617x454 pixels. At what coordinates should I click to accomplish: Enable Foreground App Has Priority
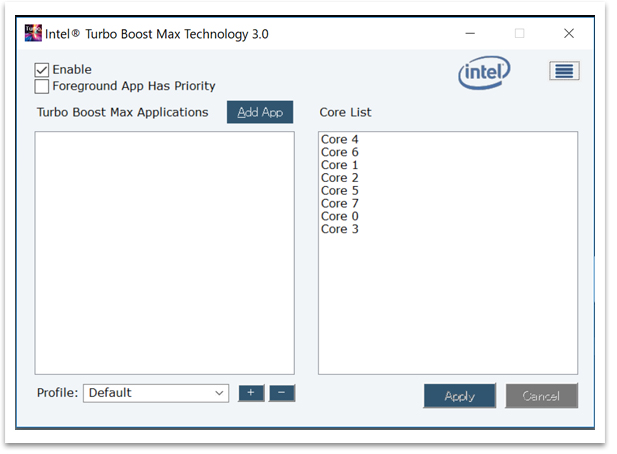coord(42,86)
